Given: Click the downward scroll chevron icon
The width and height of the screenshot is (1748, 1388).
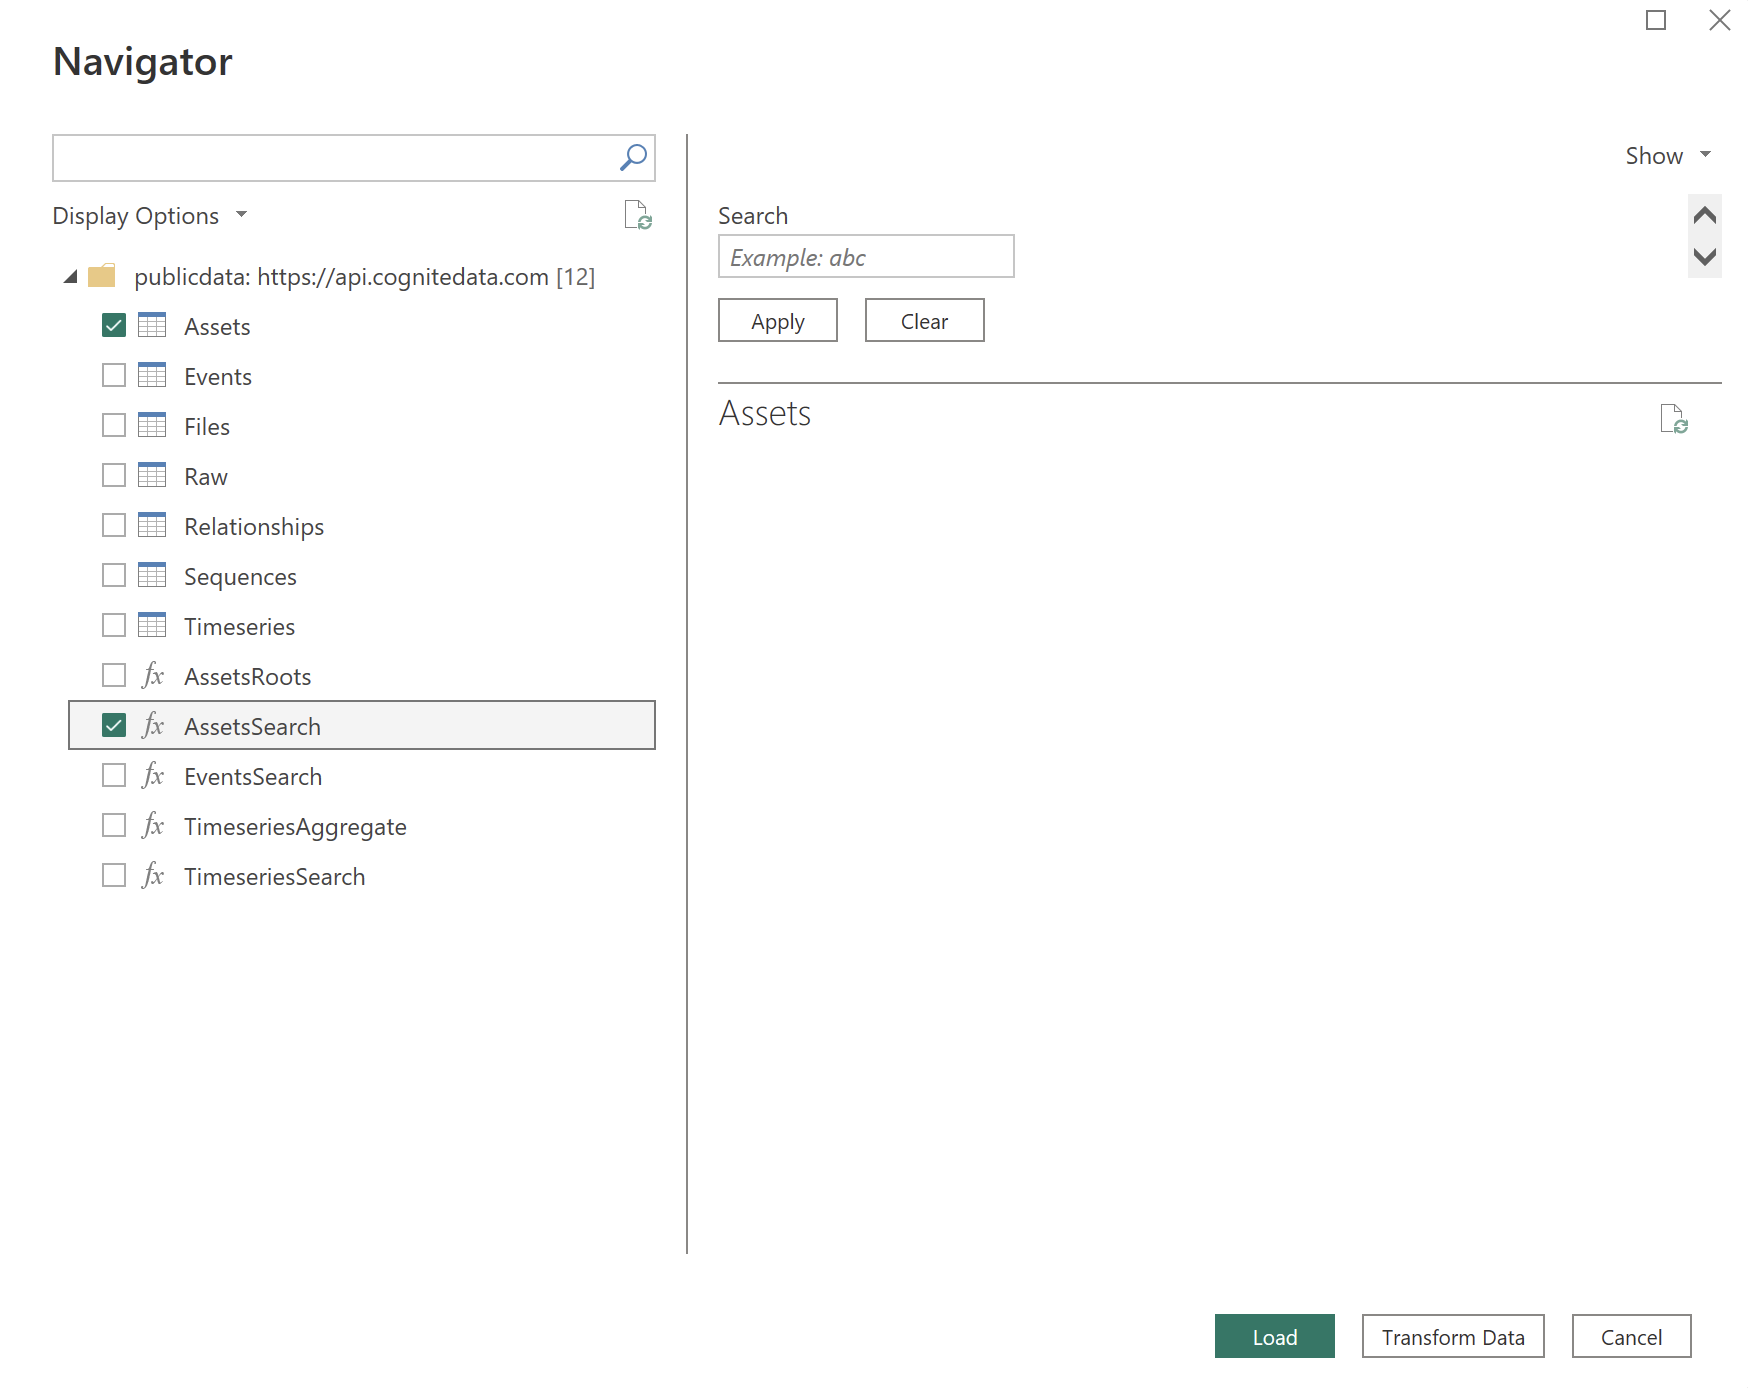Looking at the screenshot, I should (1704, 258).
